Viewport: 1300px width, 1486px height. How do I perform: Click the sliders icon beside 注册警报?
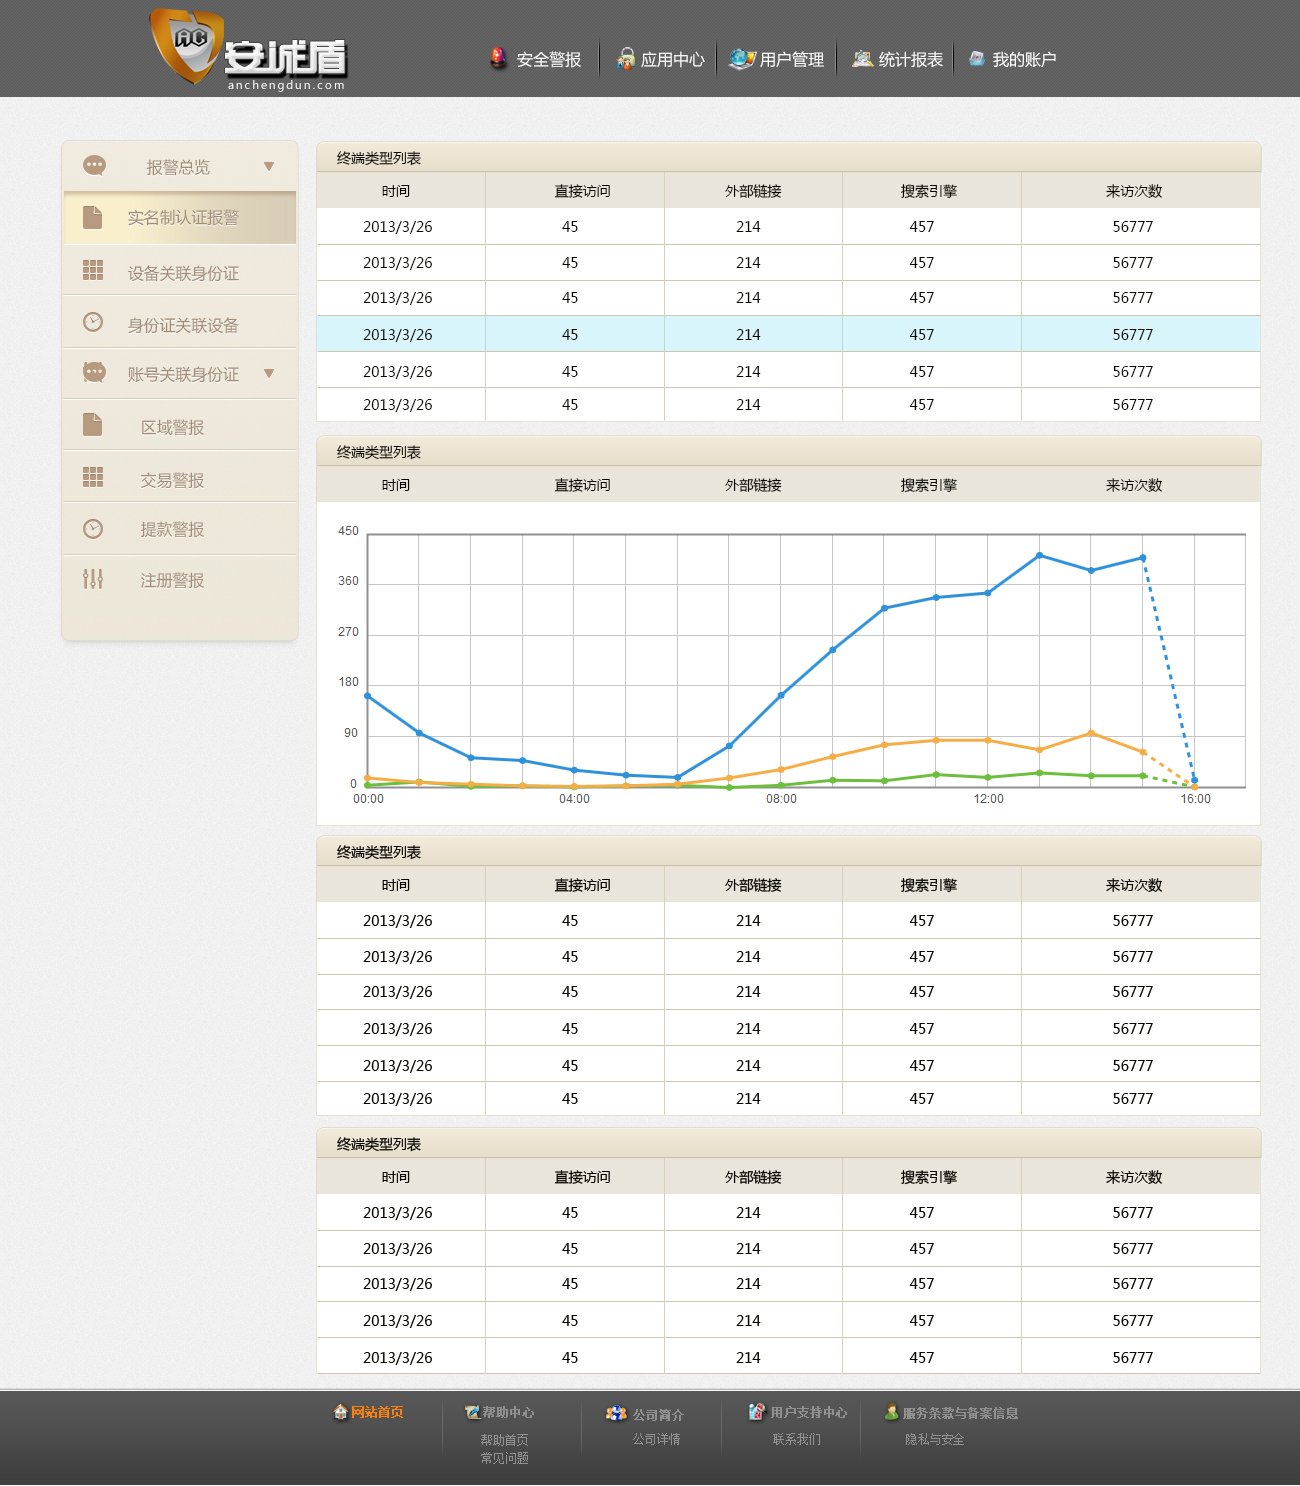click(x=93, y=579)
